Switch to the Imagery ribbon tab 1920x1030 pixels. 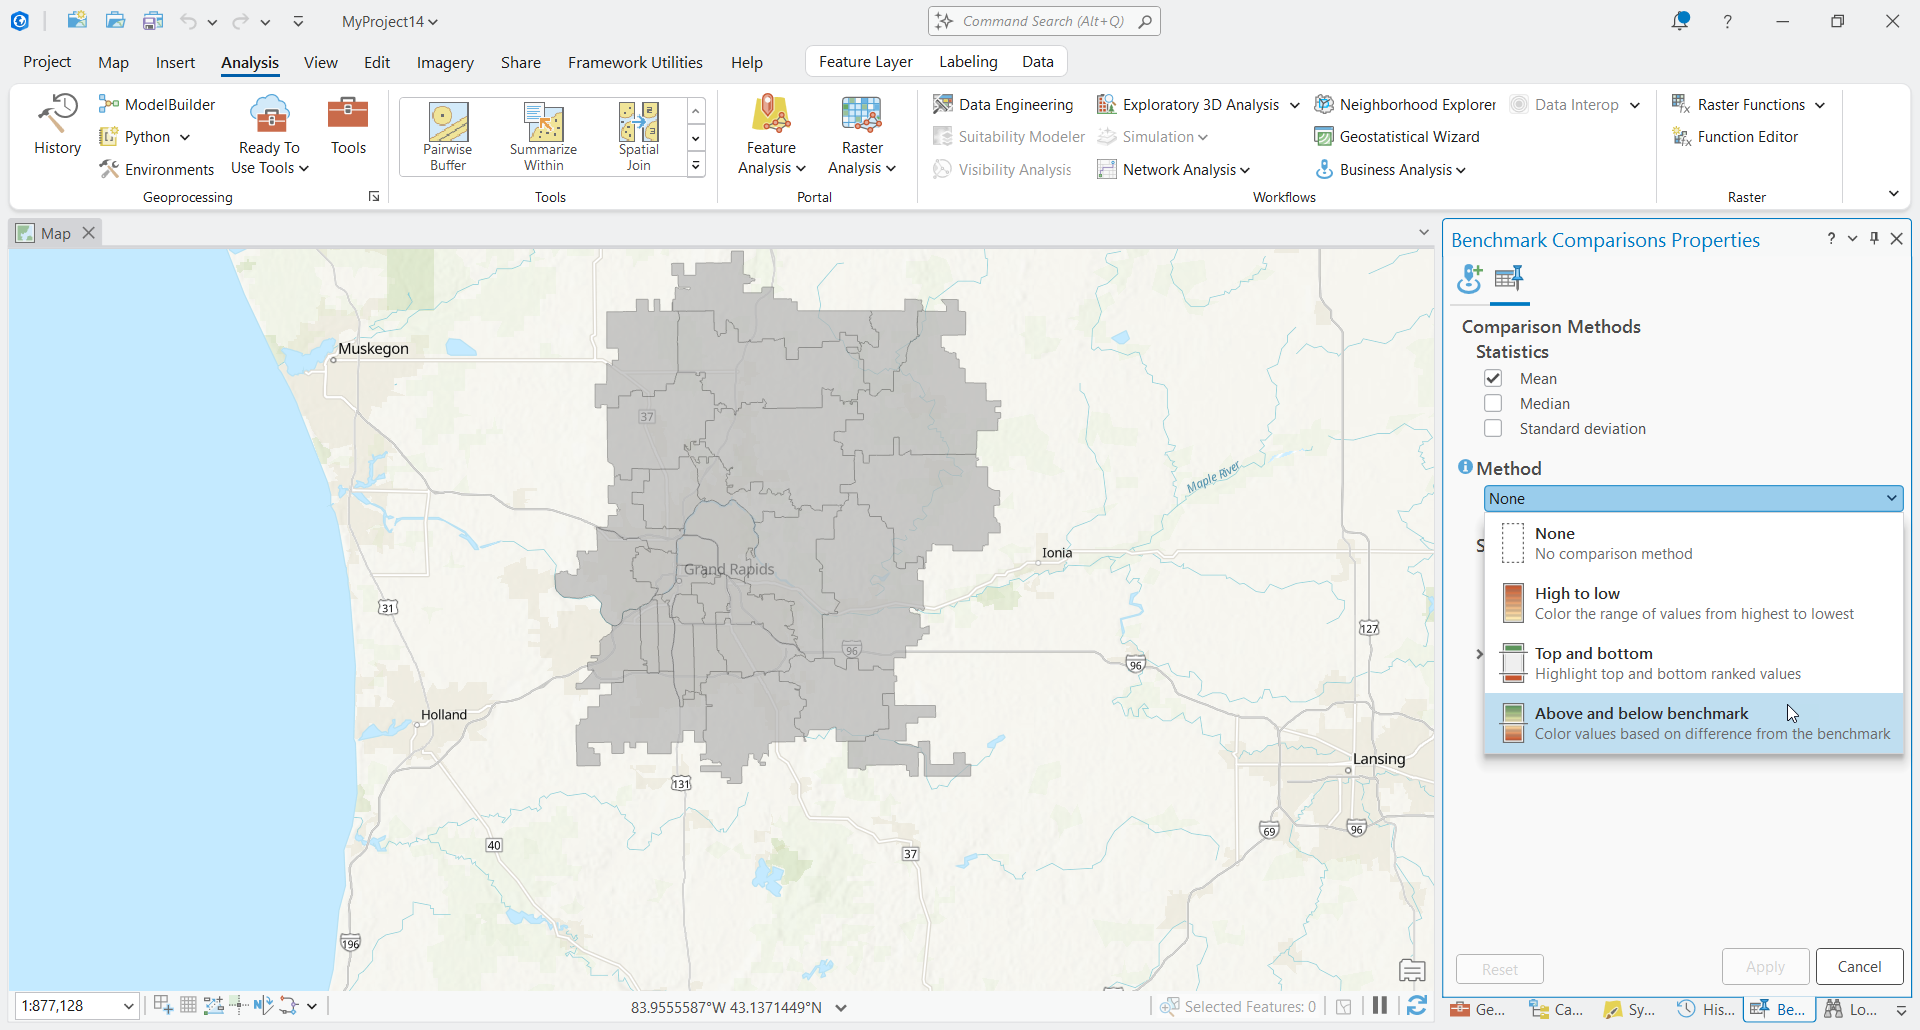(x=445, y=62)
